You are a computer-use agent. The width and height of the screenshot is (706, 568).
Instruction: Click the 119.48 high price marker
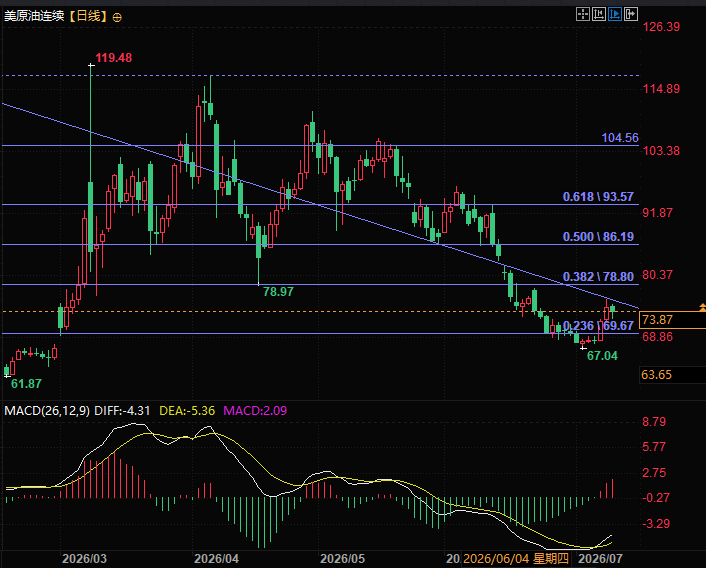[113, 58]
